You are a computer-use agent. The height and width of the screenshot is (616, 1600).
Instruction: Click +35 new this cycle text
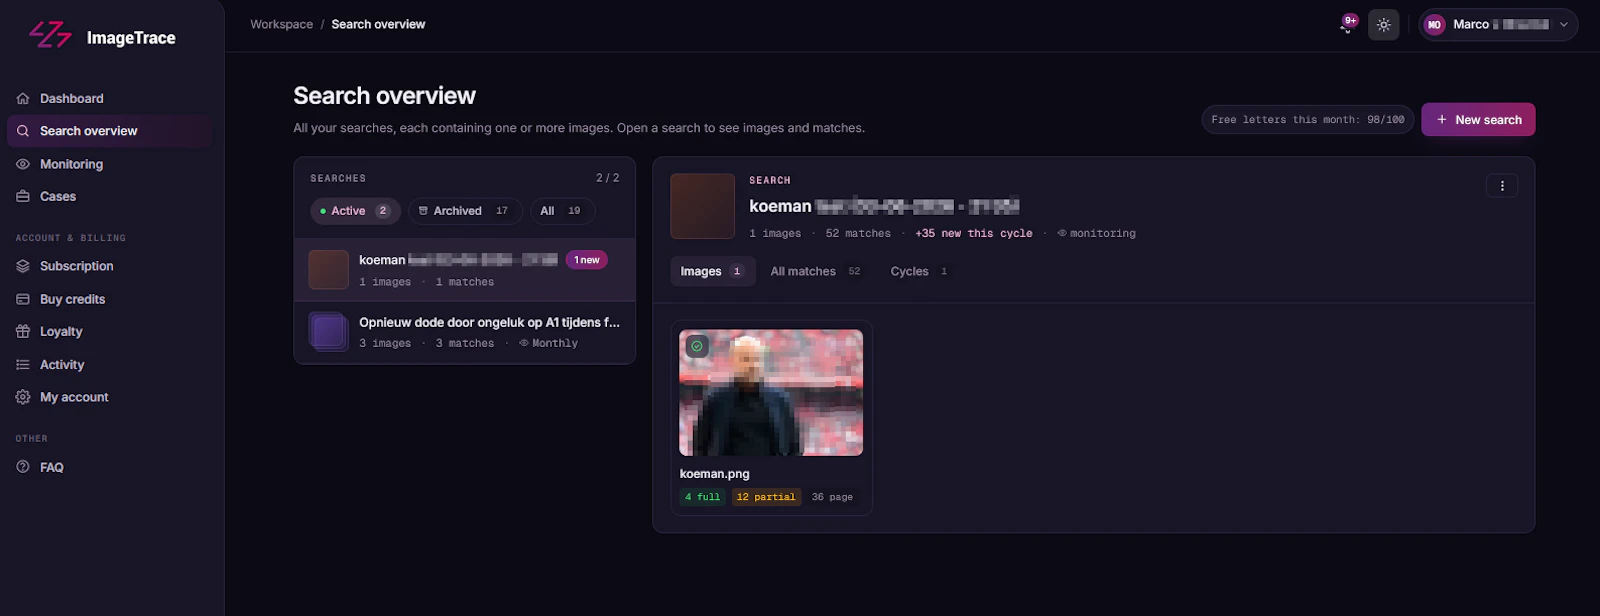(974, 233)
